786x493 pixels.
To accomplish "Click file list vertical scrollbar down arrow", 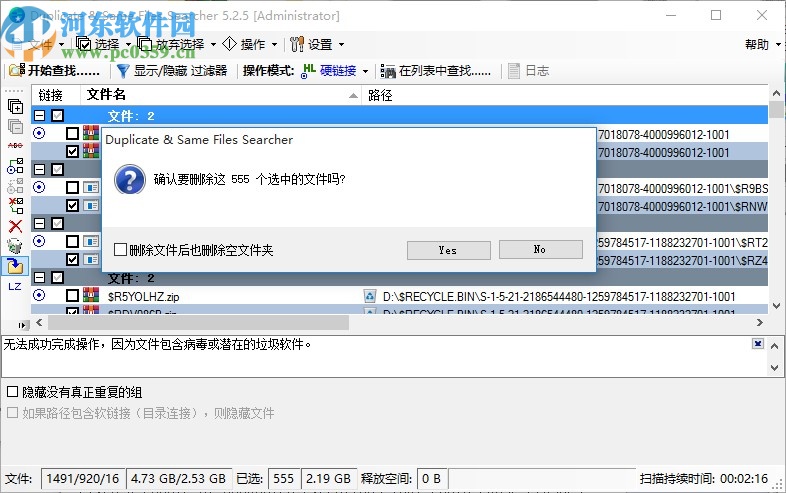I will point(776,305).
